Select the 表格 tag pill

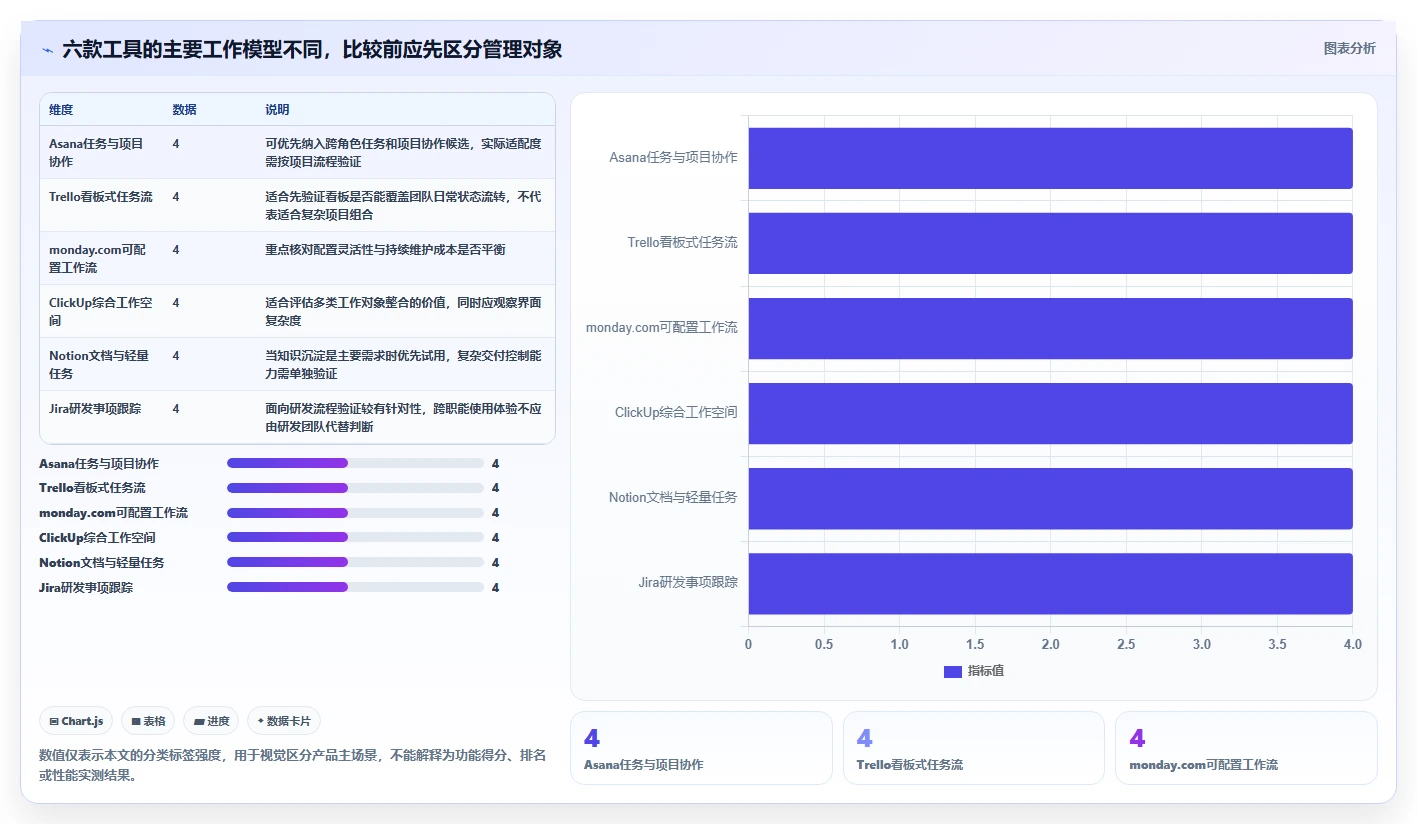point(148,721)
